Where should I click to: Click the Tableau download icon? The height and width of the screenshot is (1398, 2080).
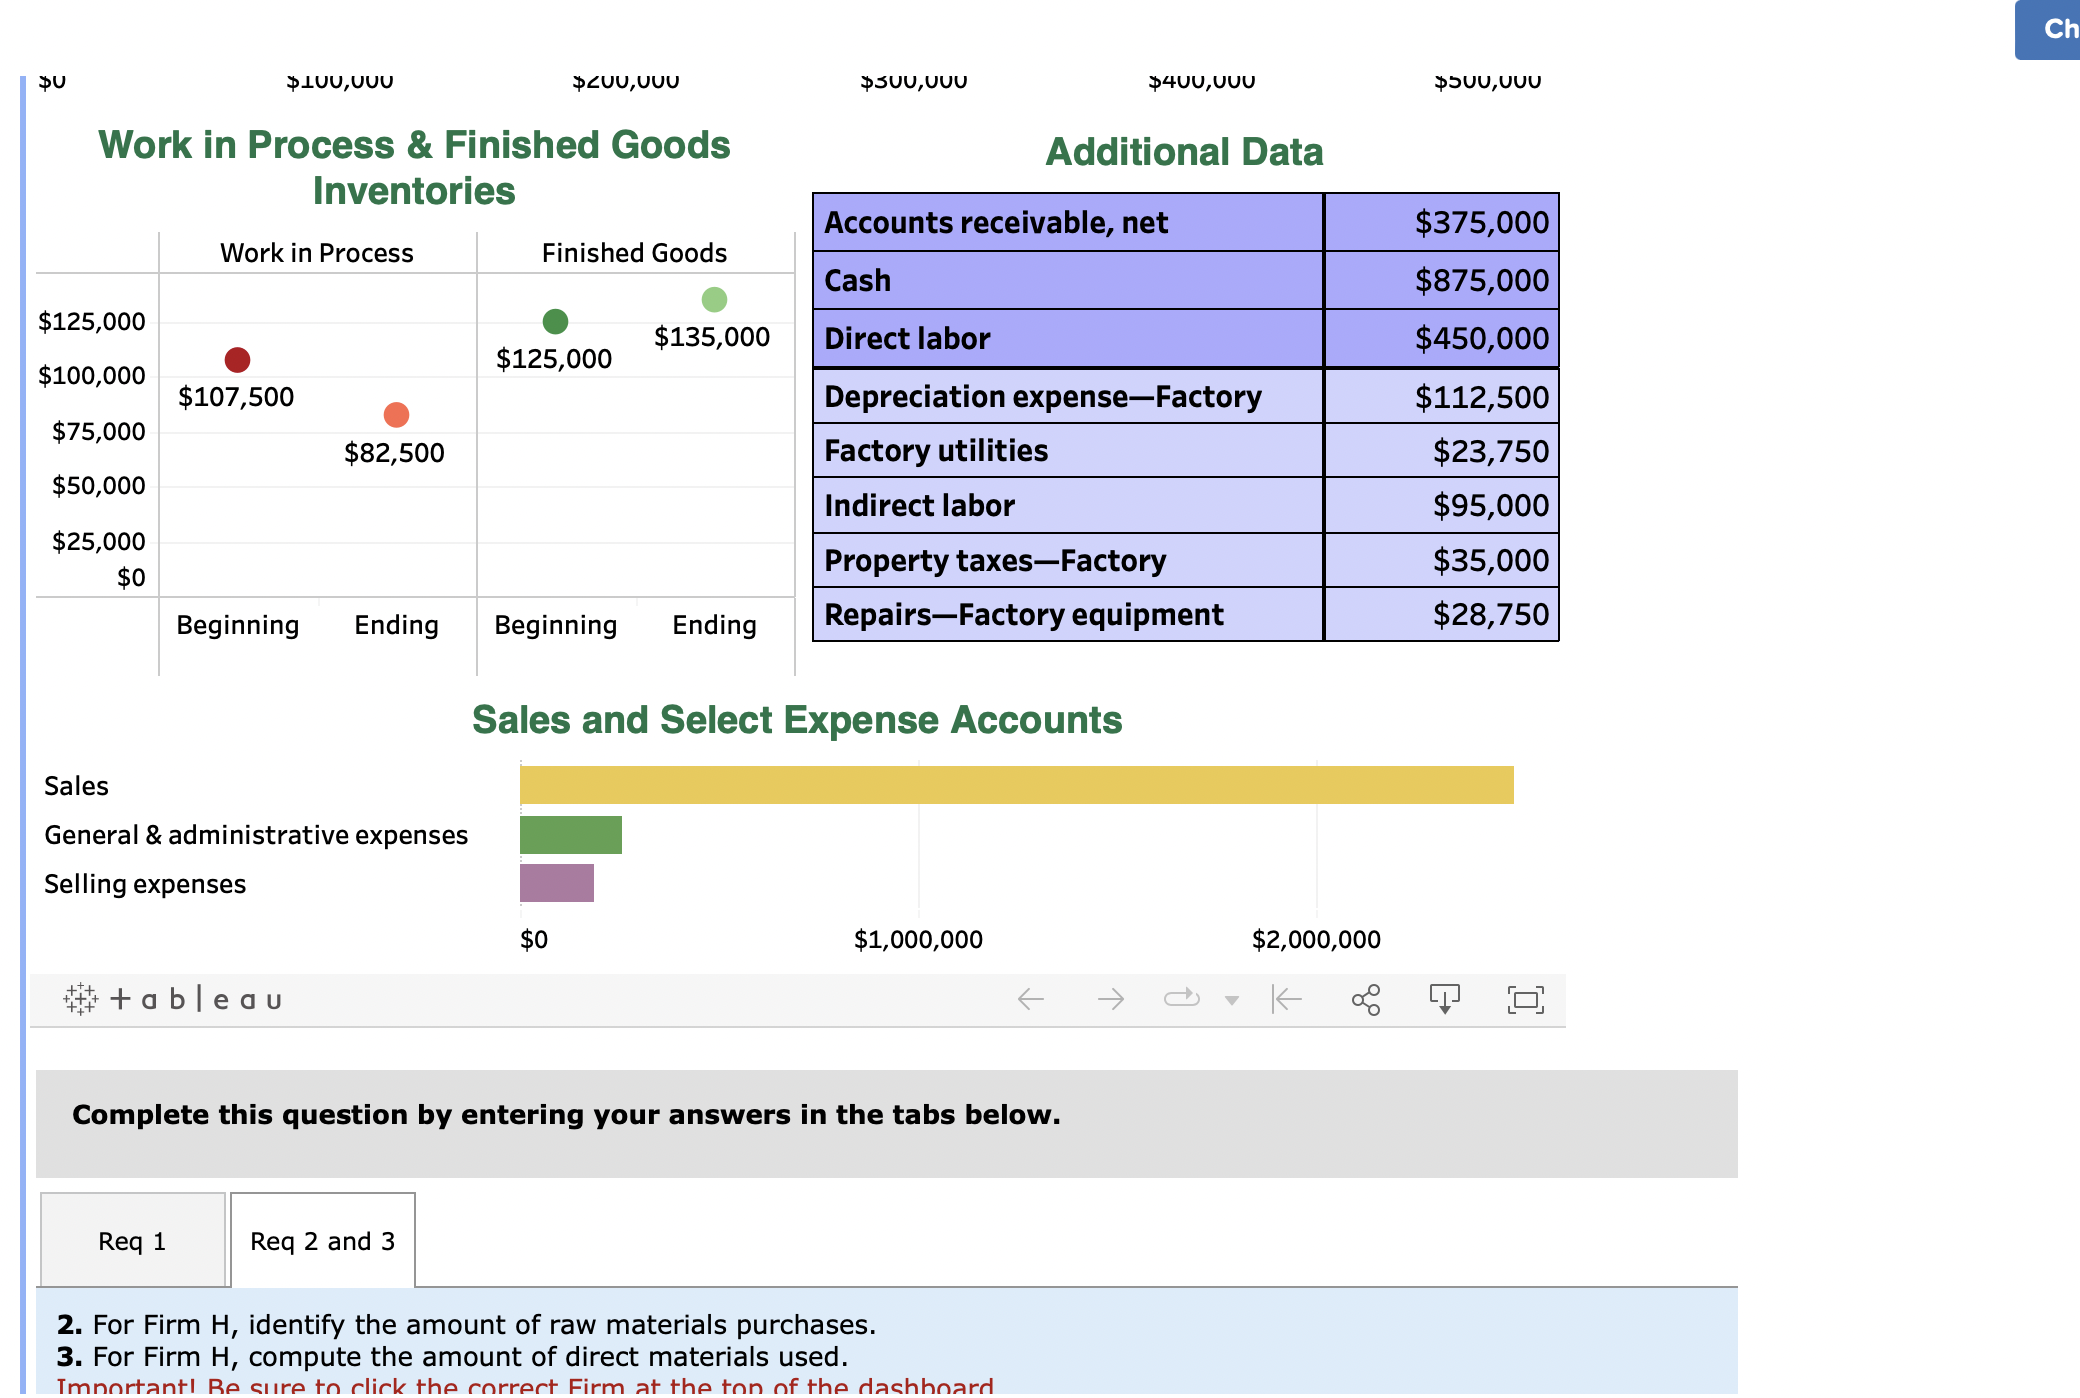[x=1444, y=998]
